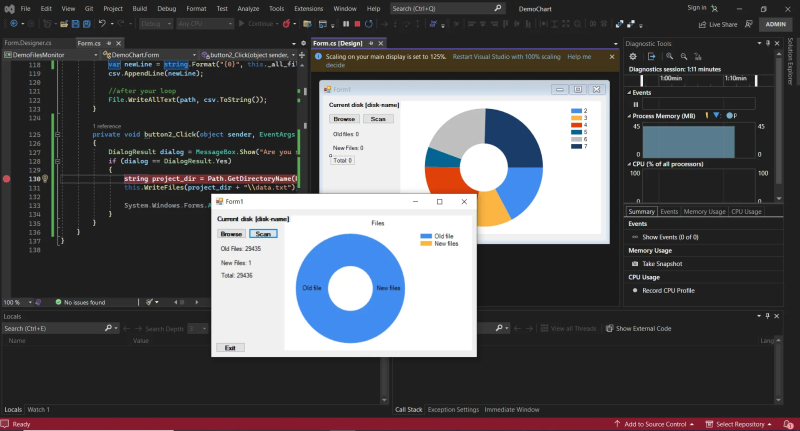This screenshot has height=431, width=800.
Task: Toggle the breakpoint on line 130
Action: coord(7,179)
